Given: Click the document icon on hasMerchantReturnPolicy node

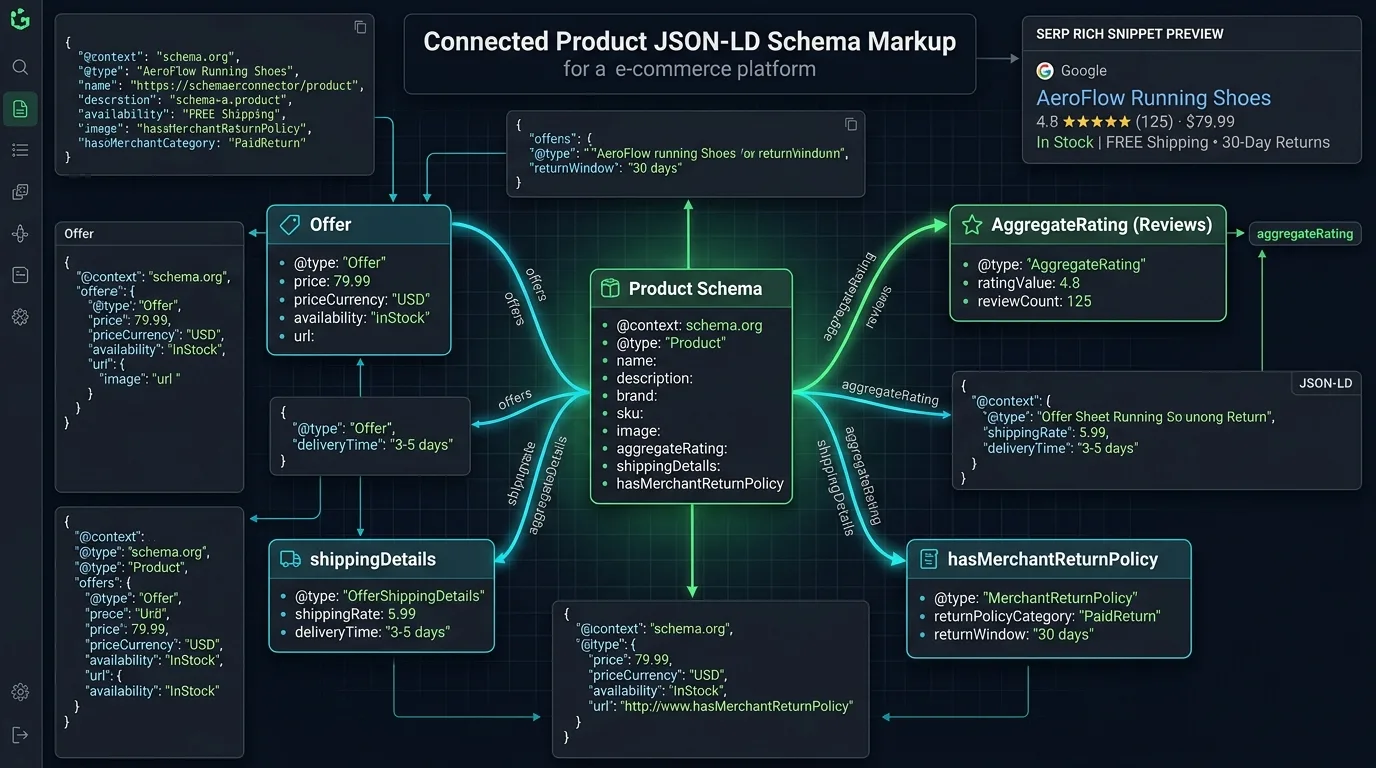Looking at the screenshot, I should [x=928, y=559].
